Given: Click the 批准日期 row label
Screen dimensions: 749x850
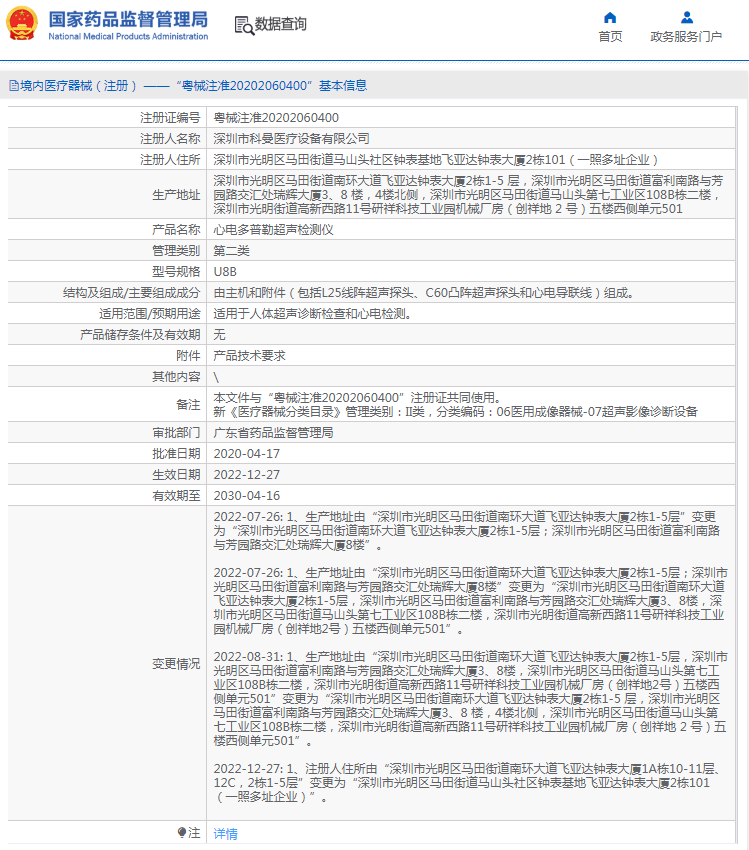Looking at the screenshot, I should point(176,454).
